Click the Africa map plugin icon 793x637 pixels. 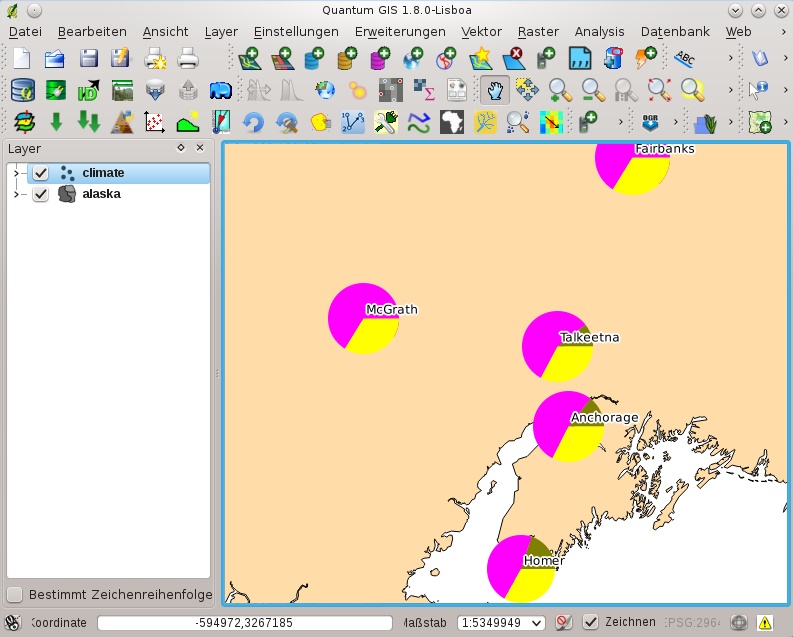point(452,122)
